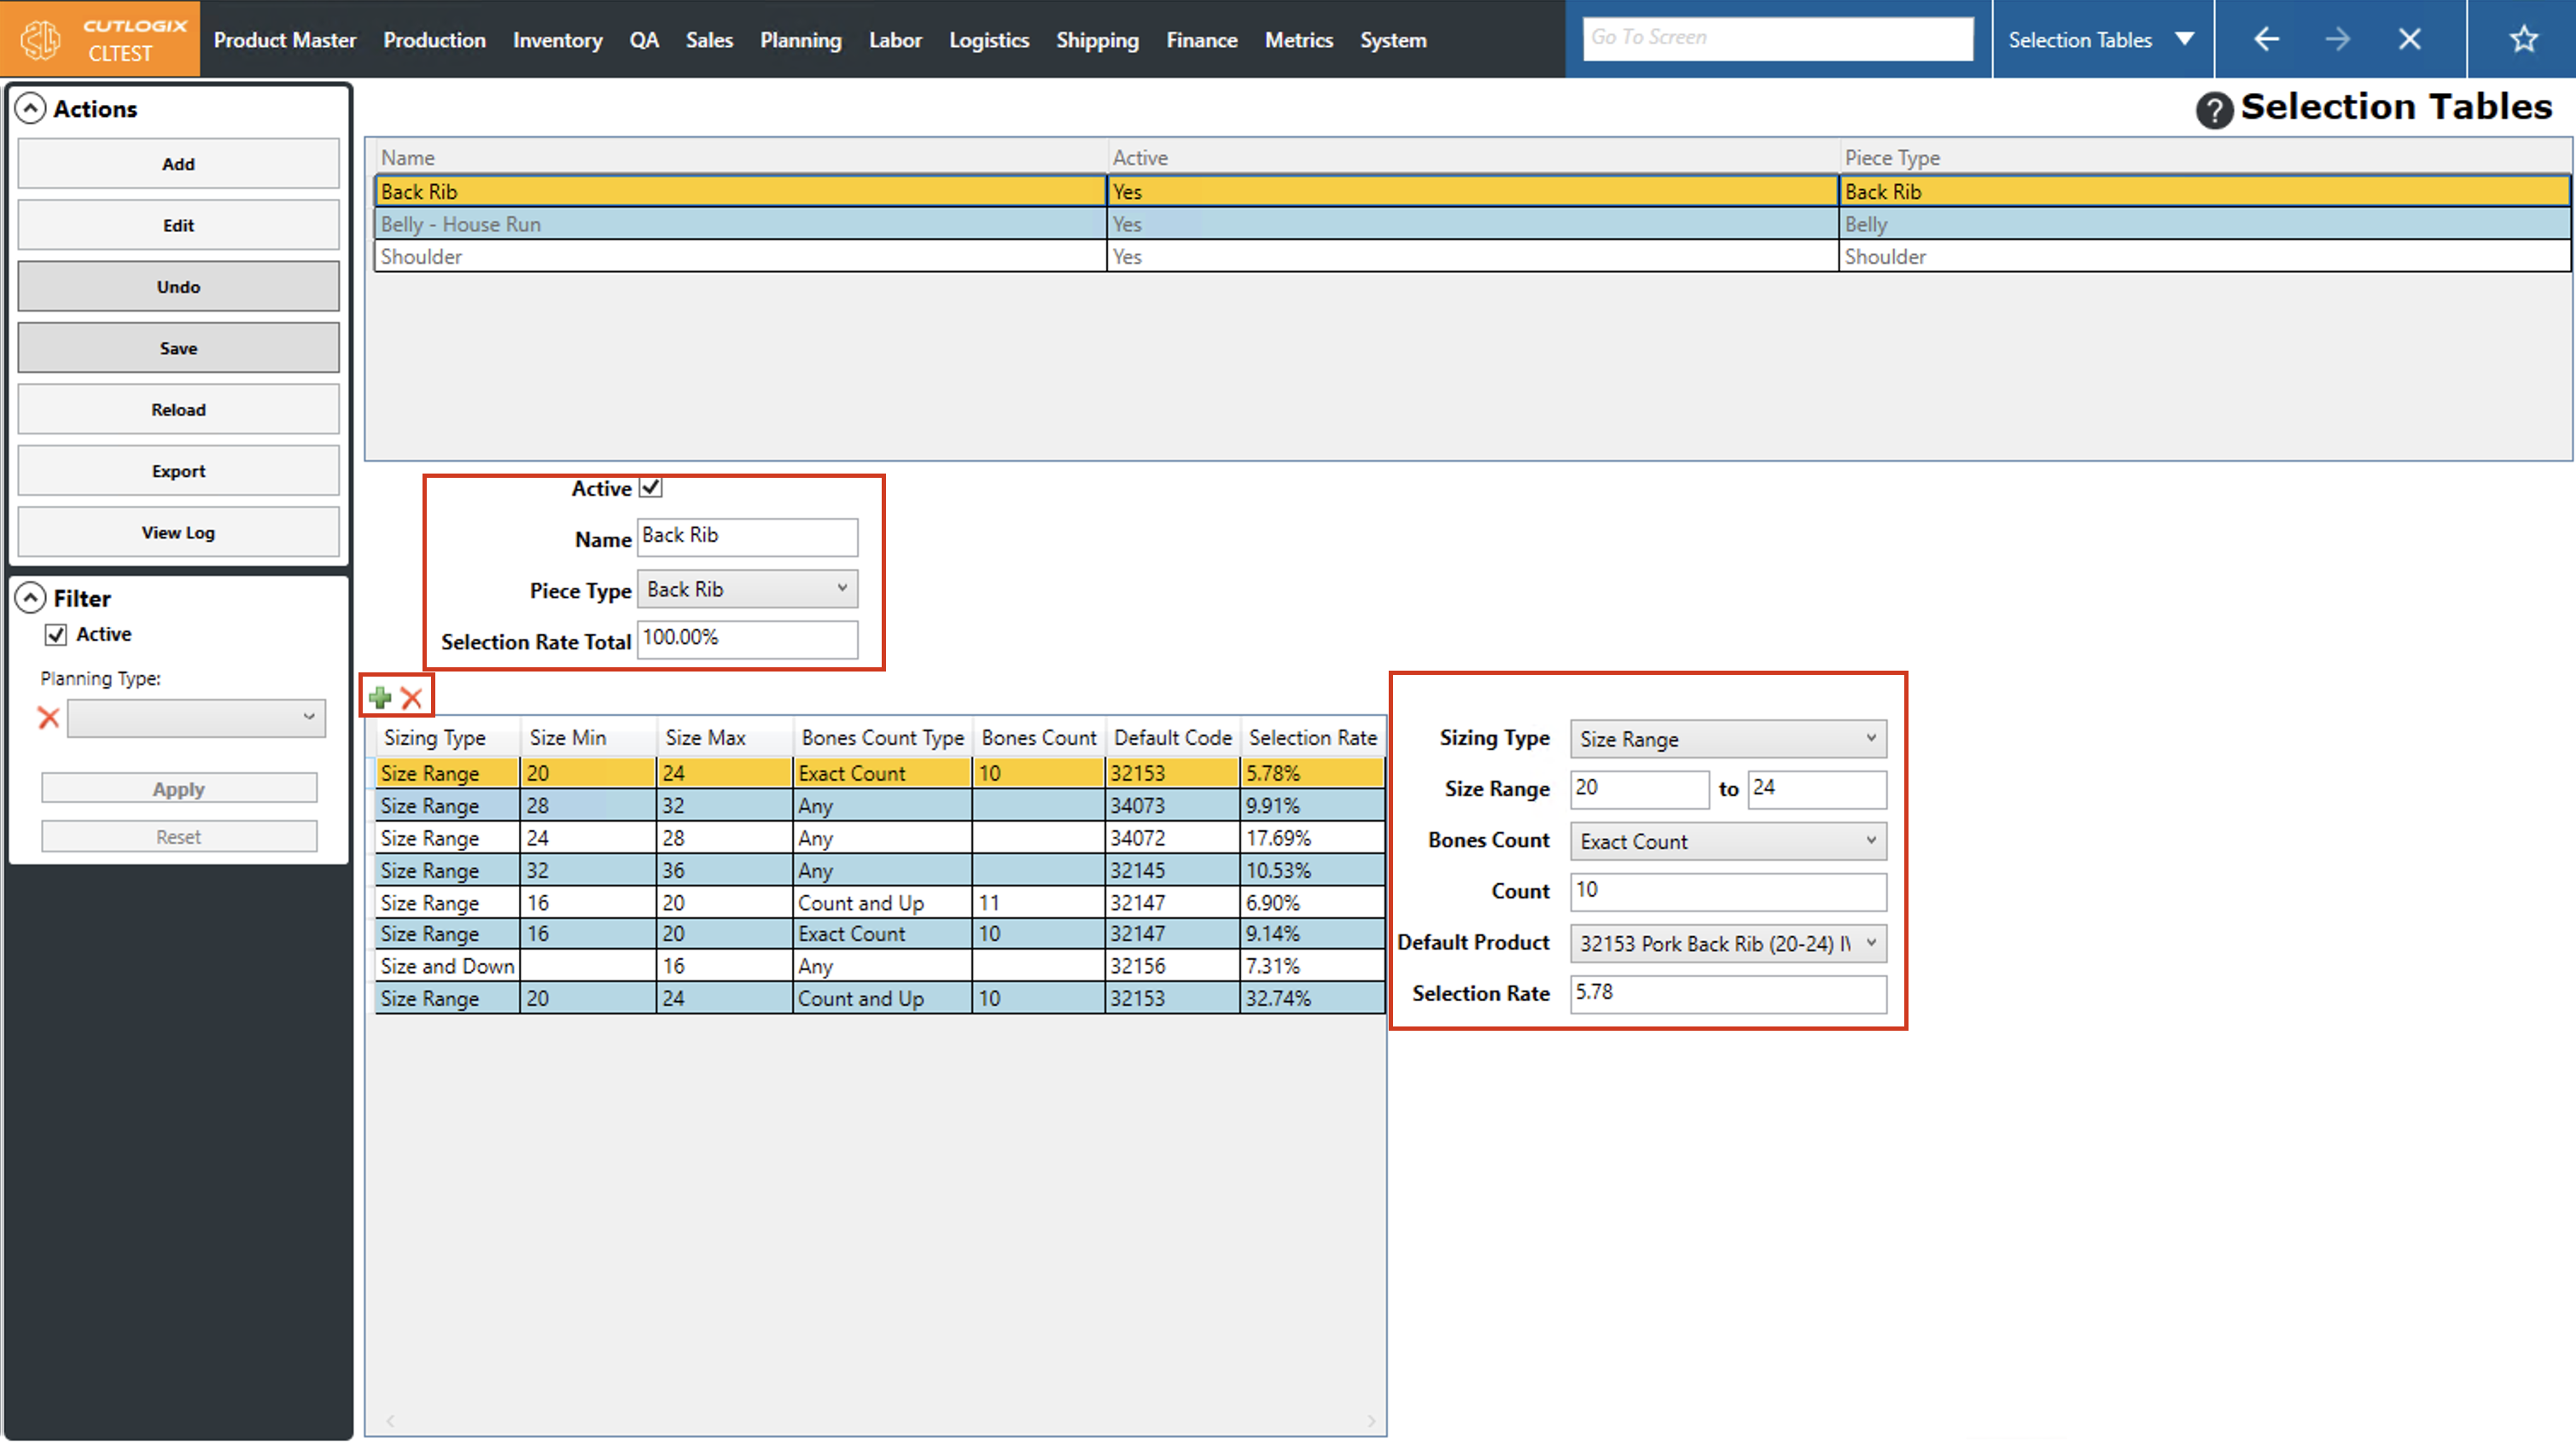2576x1442 pixels.
Task: Uncheck the Active checkbox above Name field
Action: click(651, 487)
